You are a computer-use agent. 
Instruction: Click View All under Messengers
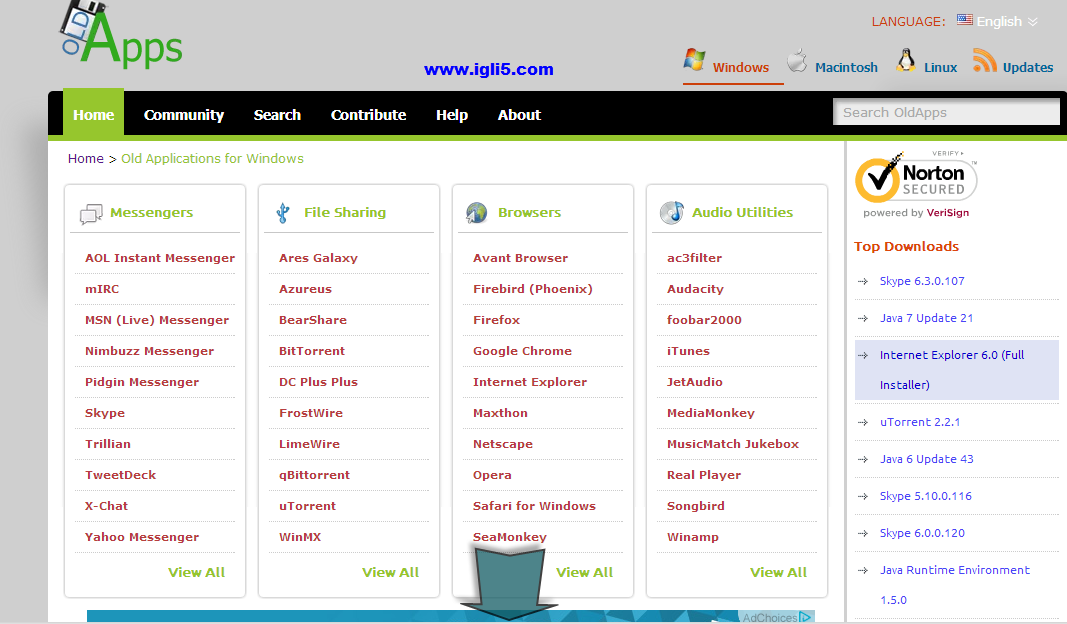(196, 572)
